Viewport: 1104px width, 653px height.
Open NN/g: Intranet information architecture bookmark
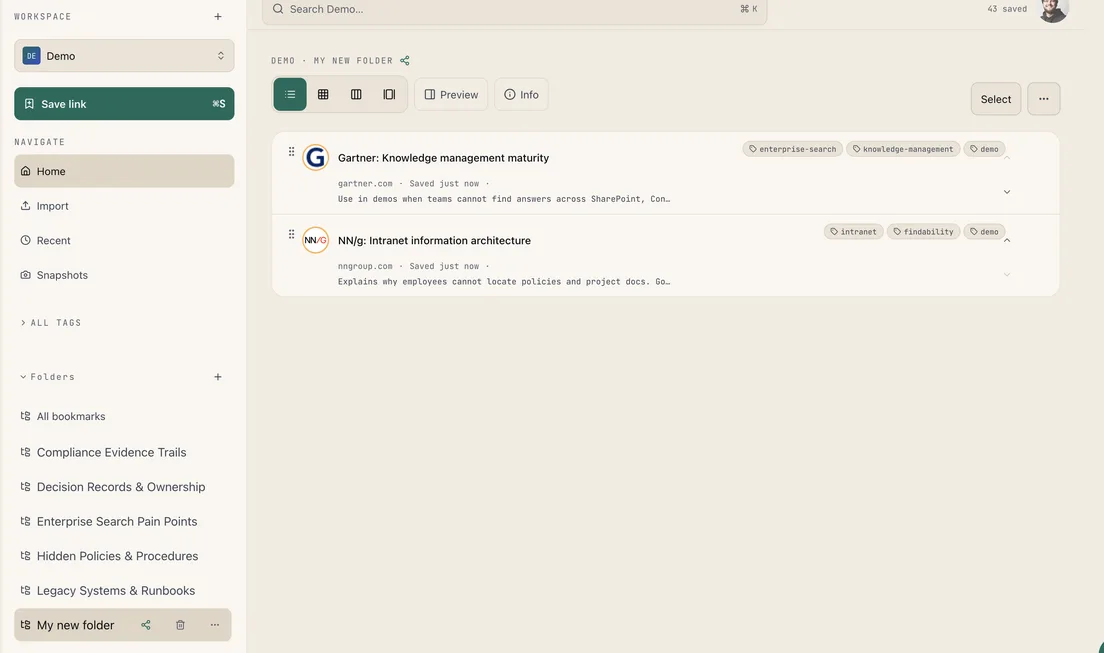pyautogui.click(x=434, y=240)
